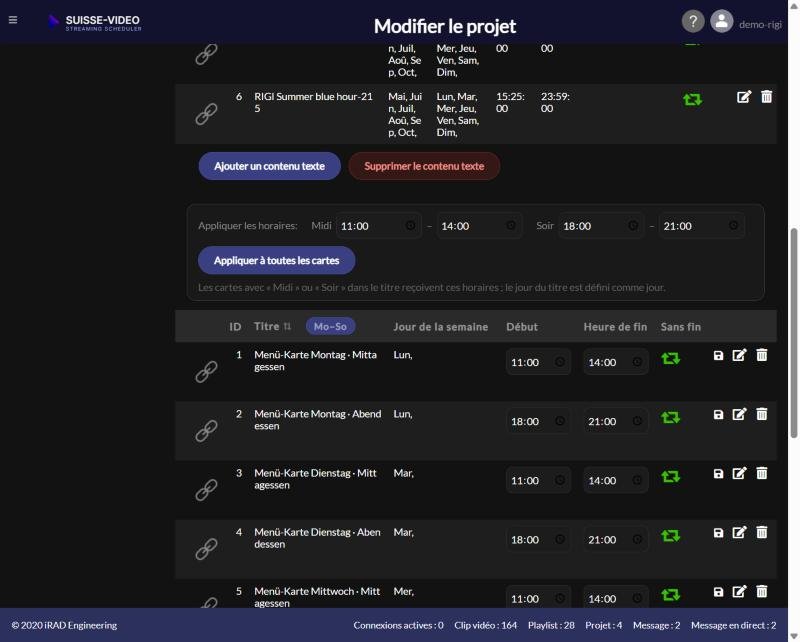Open clock picker of Dienstag Mittagessen Début

point(560,480)
